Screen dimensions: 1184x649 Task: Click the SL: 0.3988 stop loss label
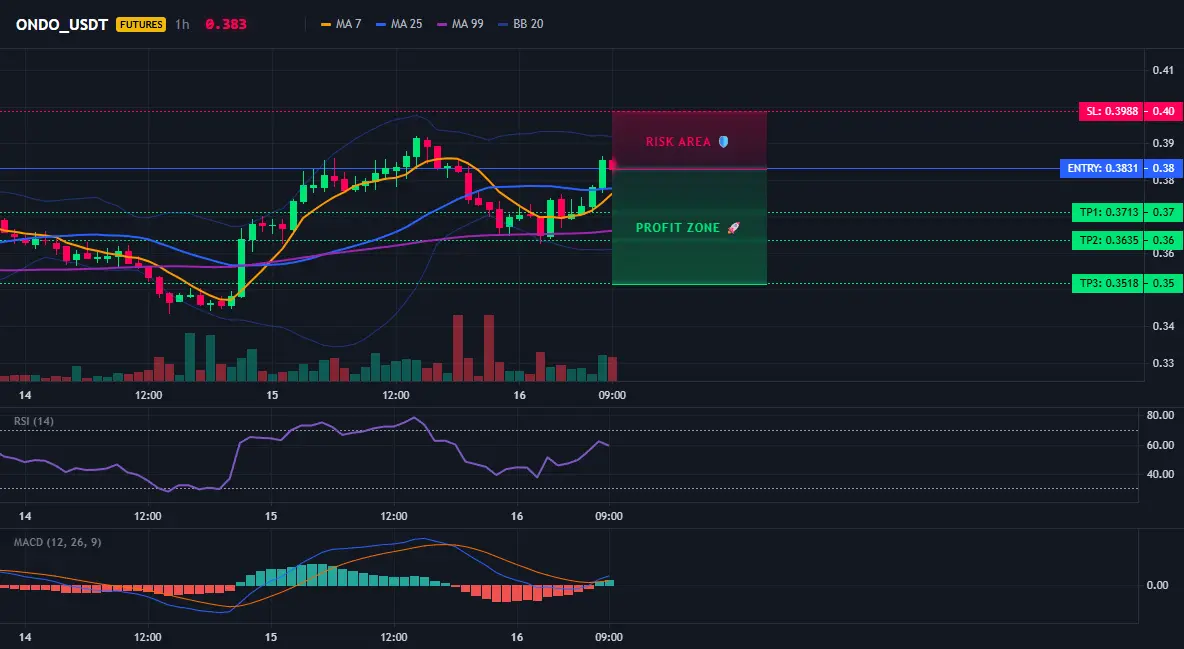tap(1112, 111)
